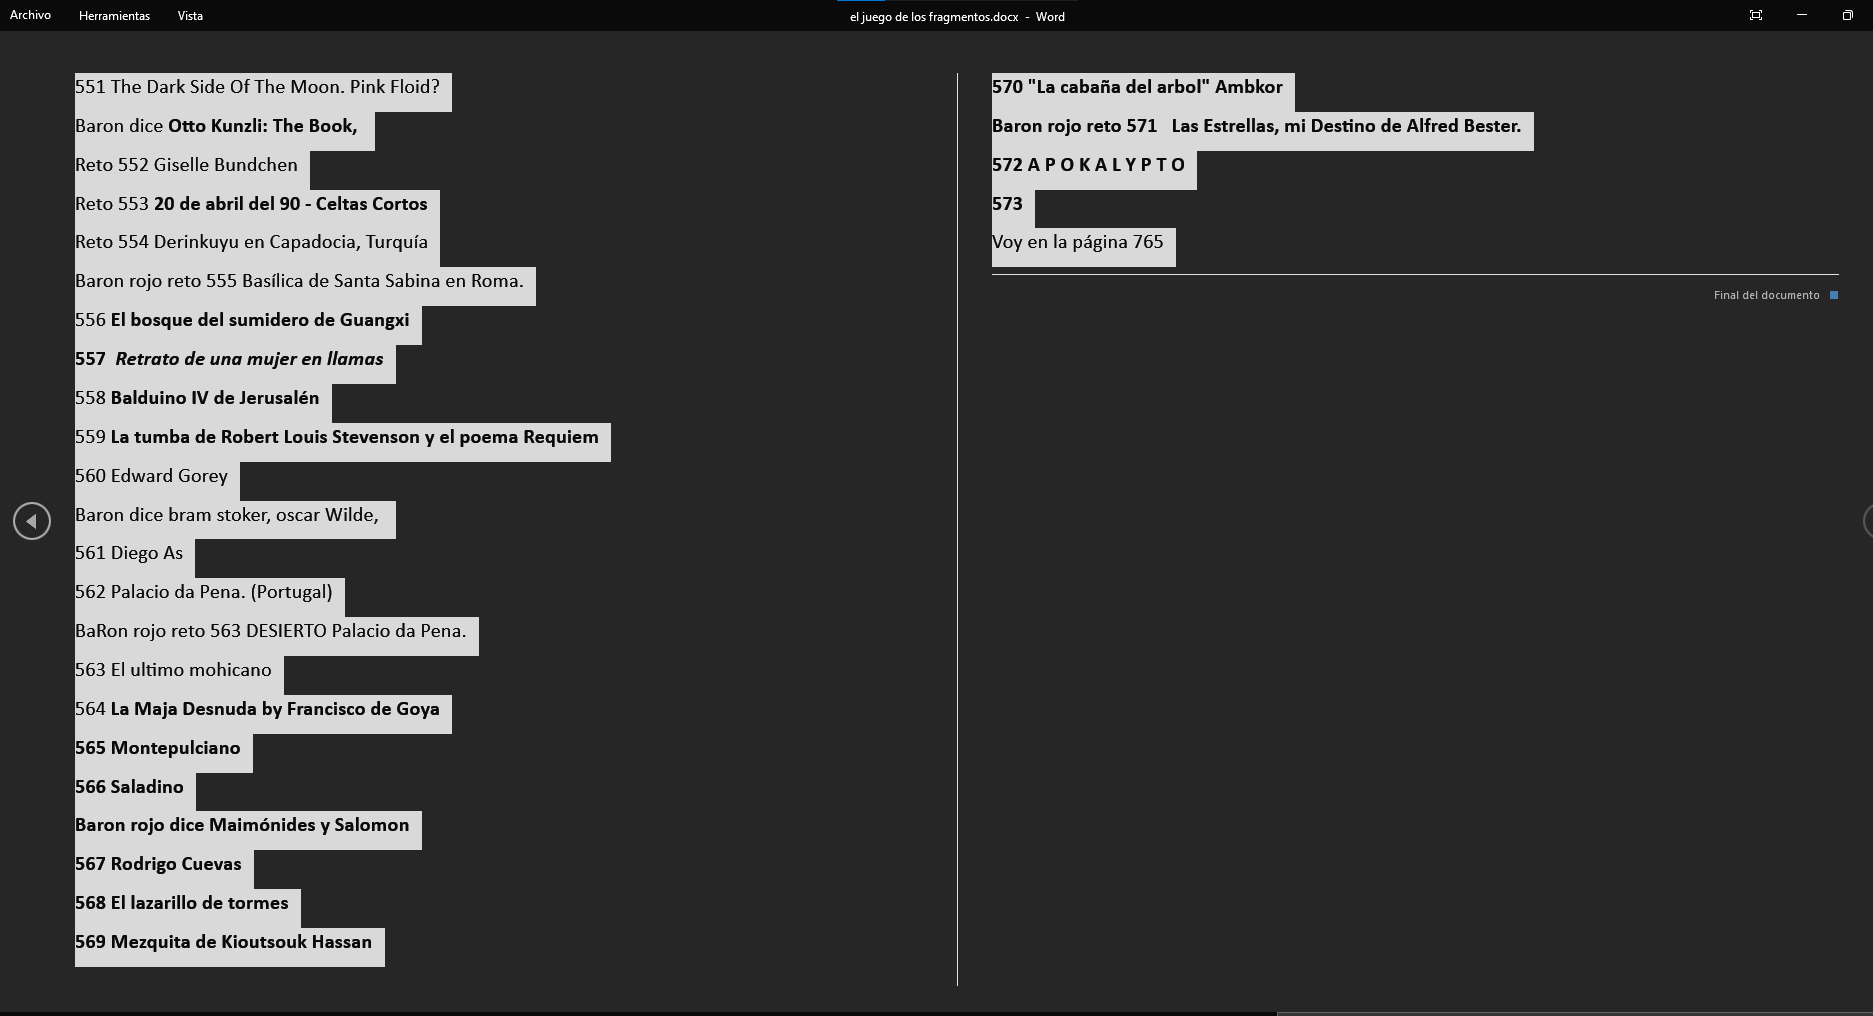This screenshot has height=1016, width=1873.
Task: Click the bottom horizontal scrollbar thumb
Action: tap(1573, 1012)
